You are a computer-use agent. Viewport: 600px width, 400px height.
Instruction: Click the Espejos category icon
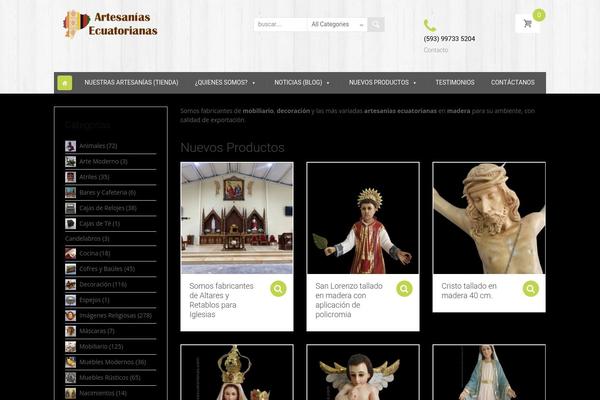[x=70, y=300]
